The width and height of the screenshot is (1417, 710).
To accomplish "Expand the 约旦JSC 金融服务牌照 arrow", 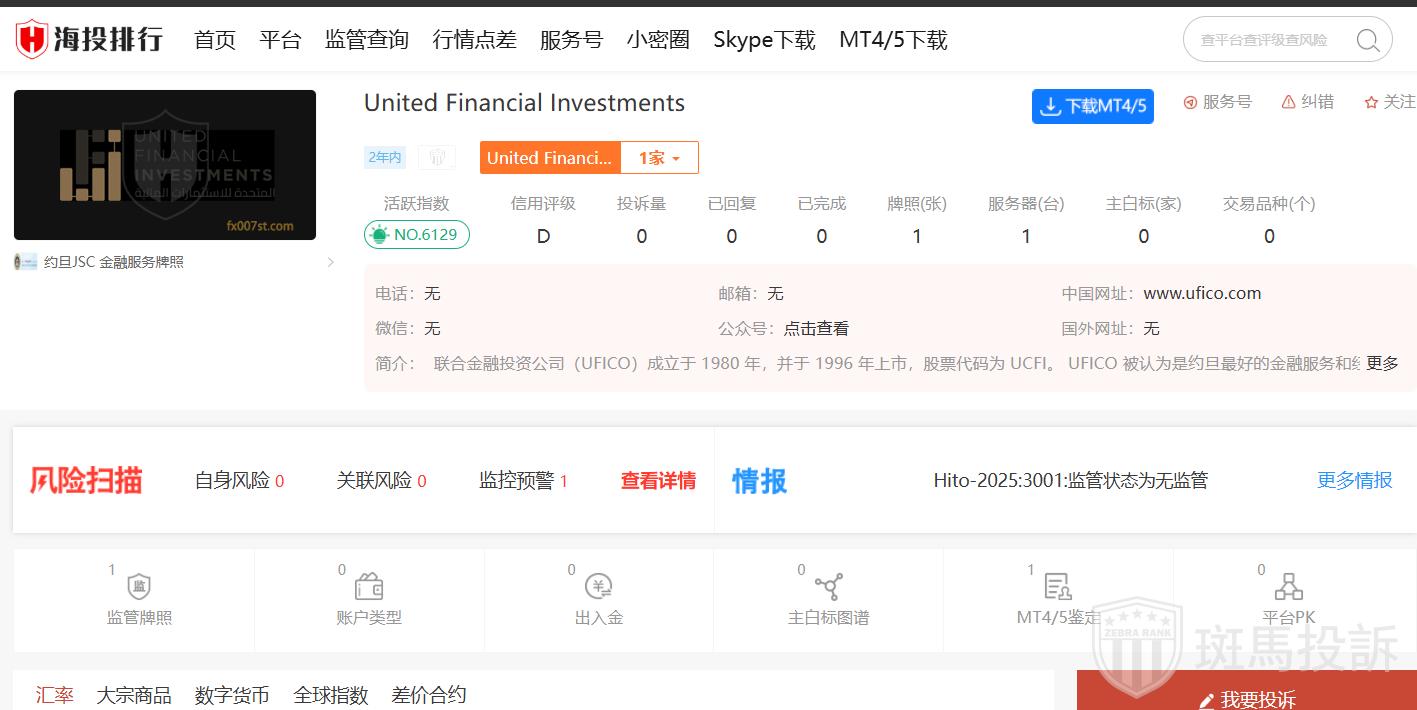I will [331, 262].
